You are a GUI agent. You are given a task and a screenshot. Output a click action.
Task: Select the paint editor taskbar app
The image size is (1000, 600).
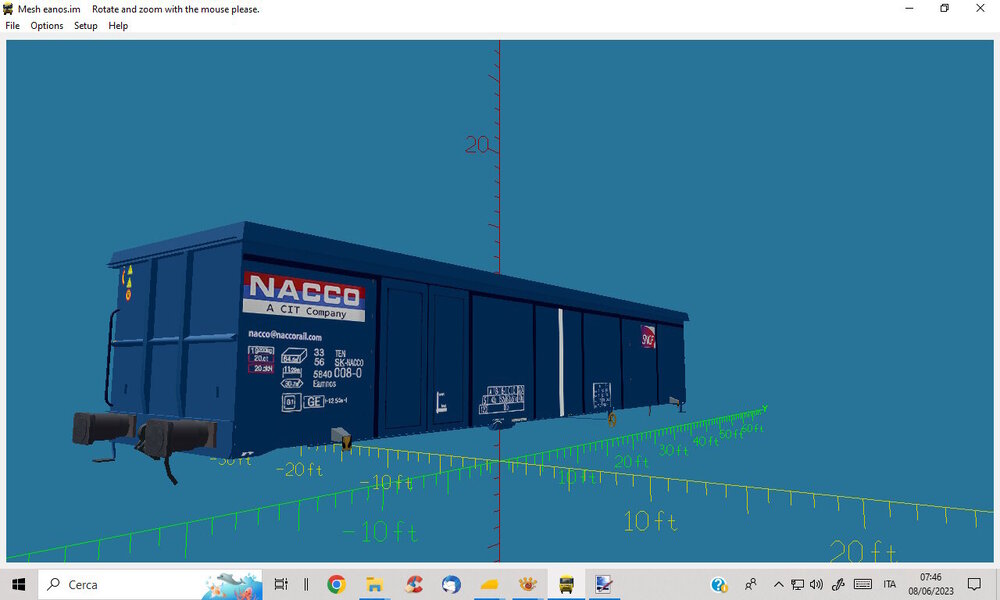click(x=603, y=584)
